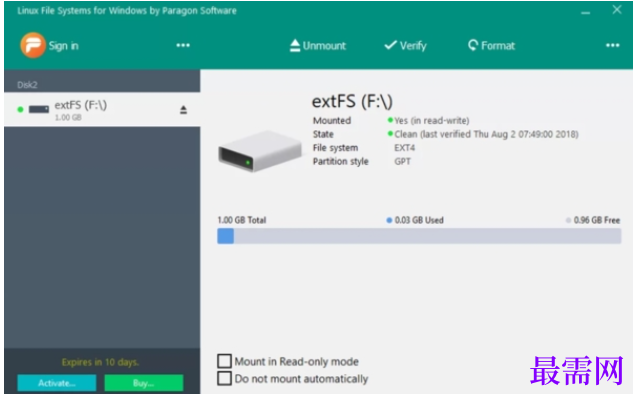Click the disk usage bar
This screenshot has width=642, height=402.
[419, 236]
